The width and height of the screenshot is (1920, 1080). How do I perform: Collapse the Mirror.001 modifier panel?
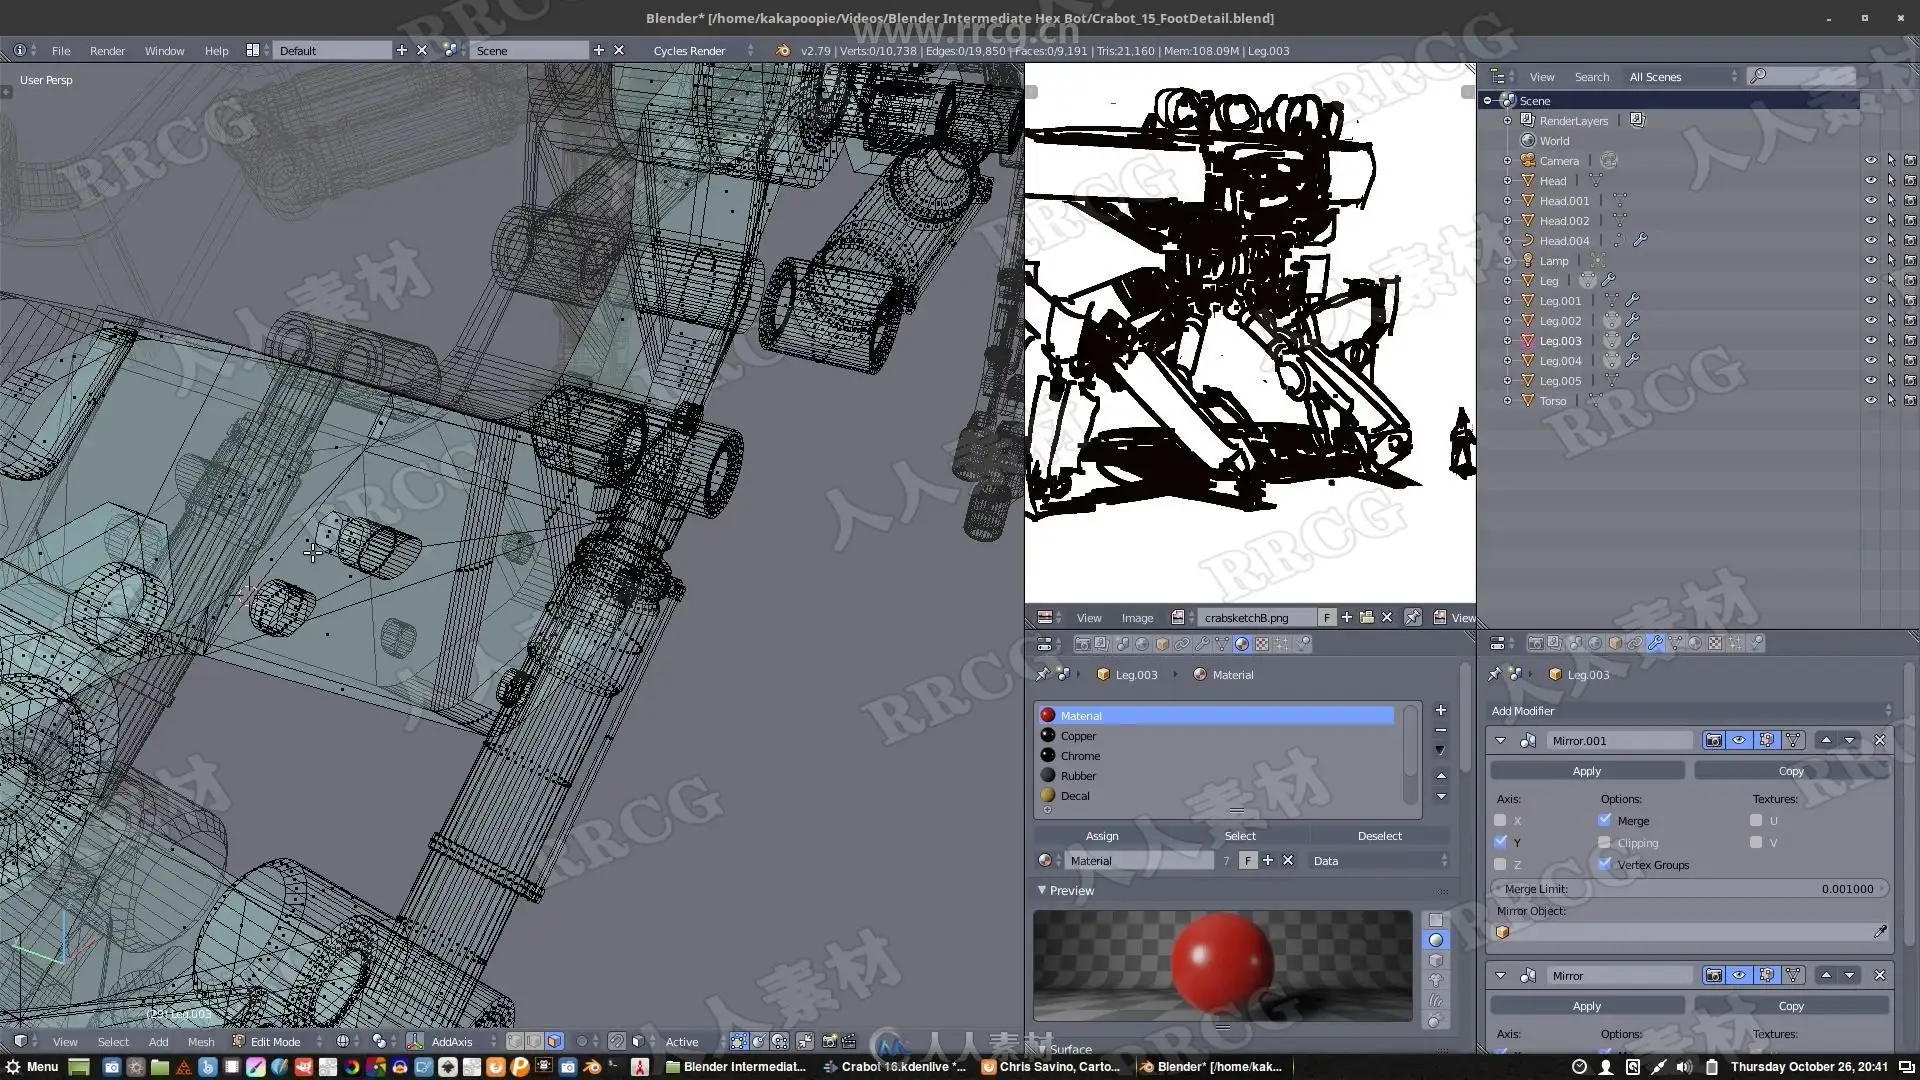point(1500,741)
